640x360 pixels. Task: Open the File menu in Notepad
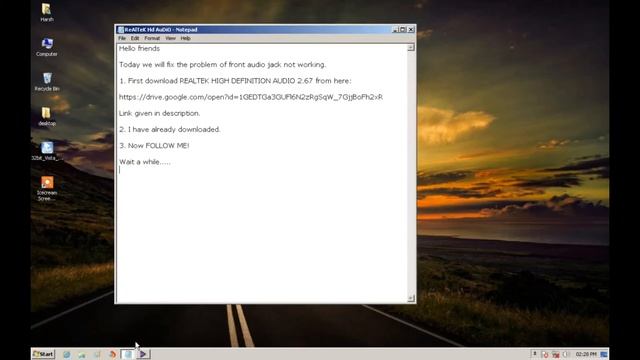(122, 38)
